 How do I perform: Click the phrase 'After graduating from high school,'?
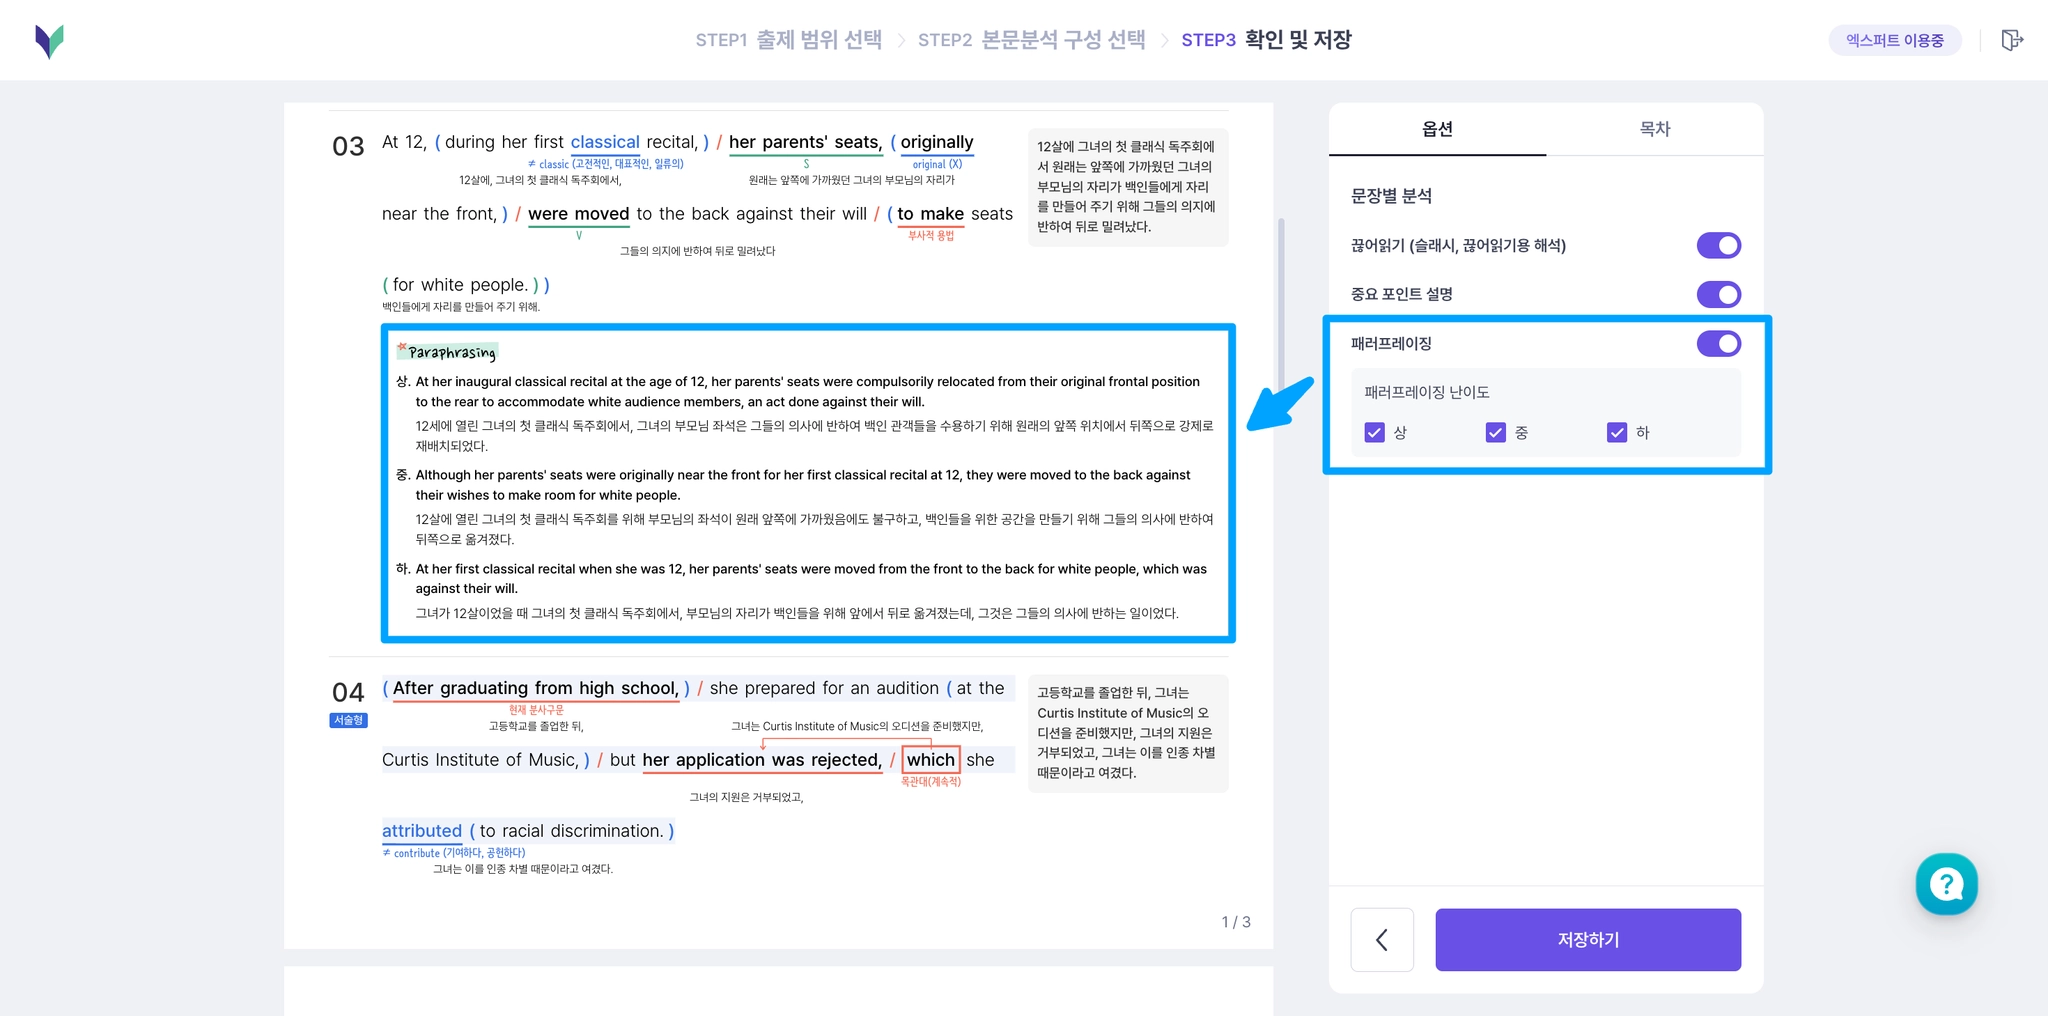click(x=536, y=688)
